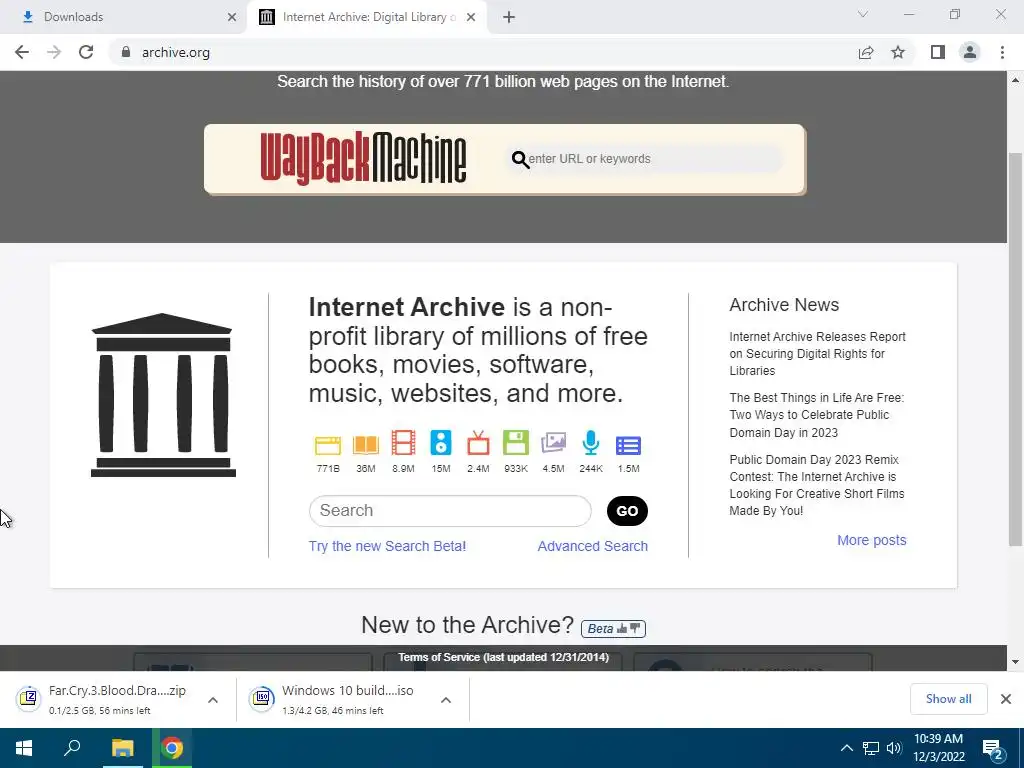Screen dimensions: 1024x768
Task: Click the Beta feedback thumbs badge
Action: click(x=613, y=628)
